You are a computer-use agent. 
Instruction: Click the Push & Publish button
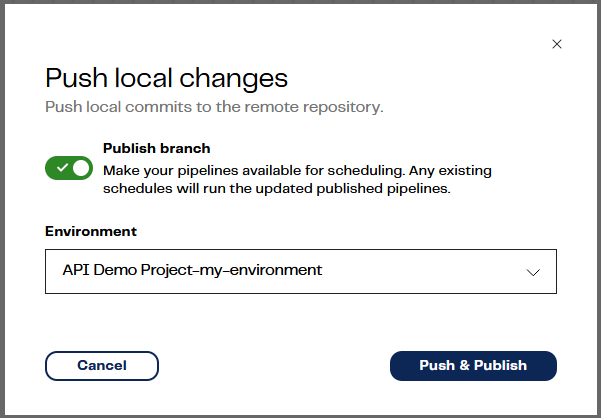[x=473, y=366]
